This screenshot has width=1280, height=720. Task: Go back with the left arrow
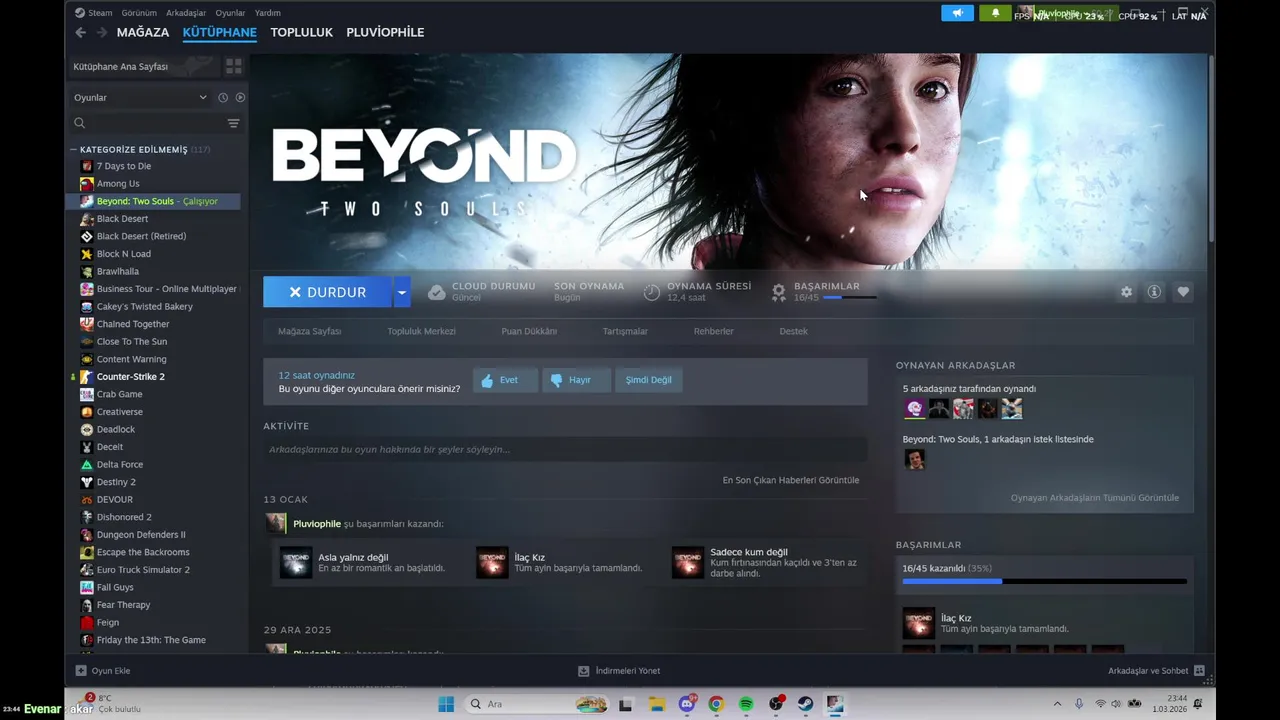pos(81,32)
